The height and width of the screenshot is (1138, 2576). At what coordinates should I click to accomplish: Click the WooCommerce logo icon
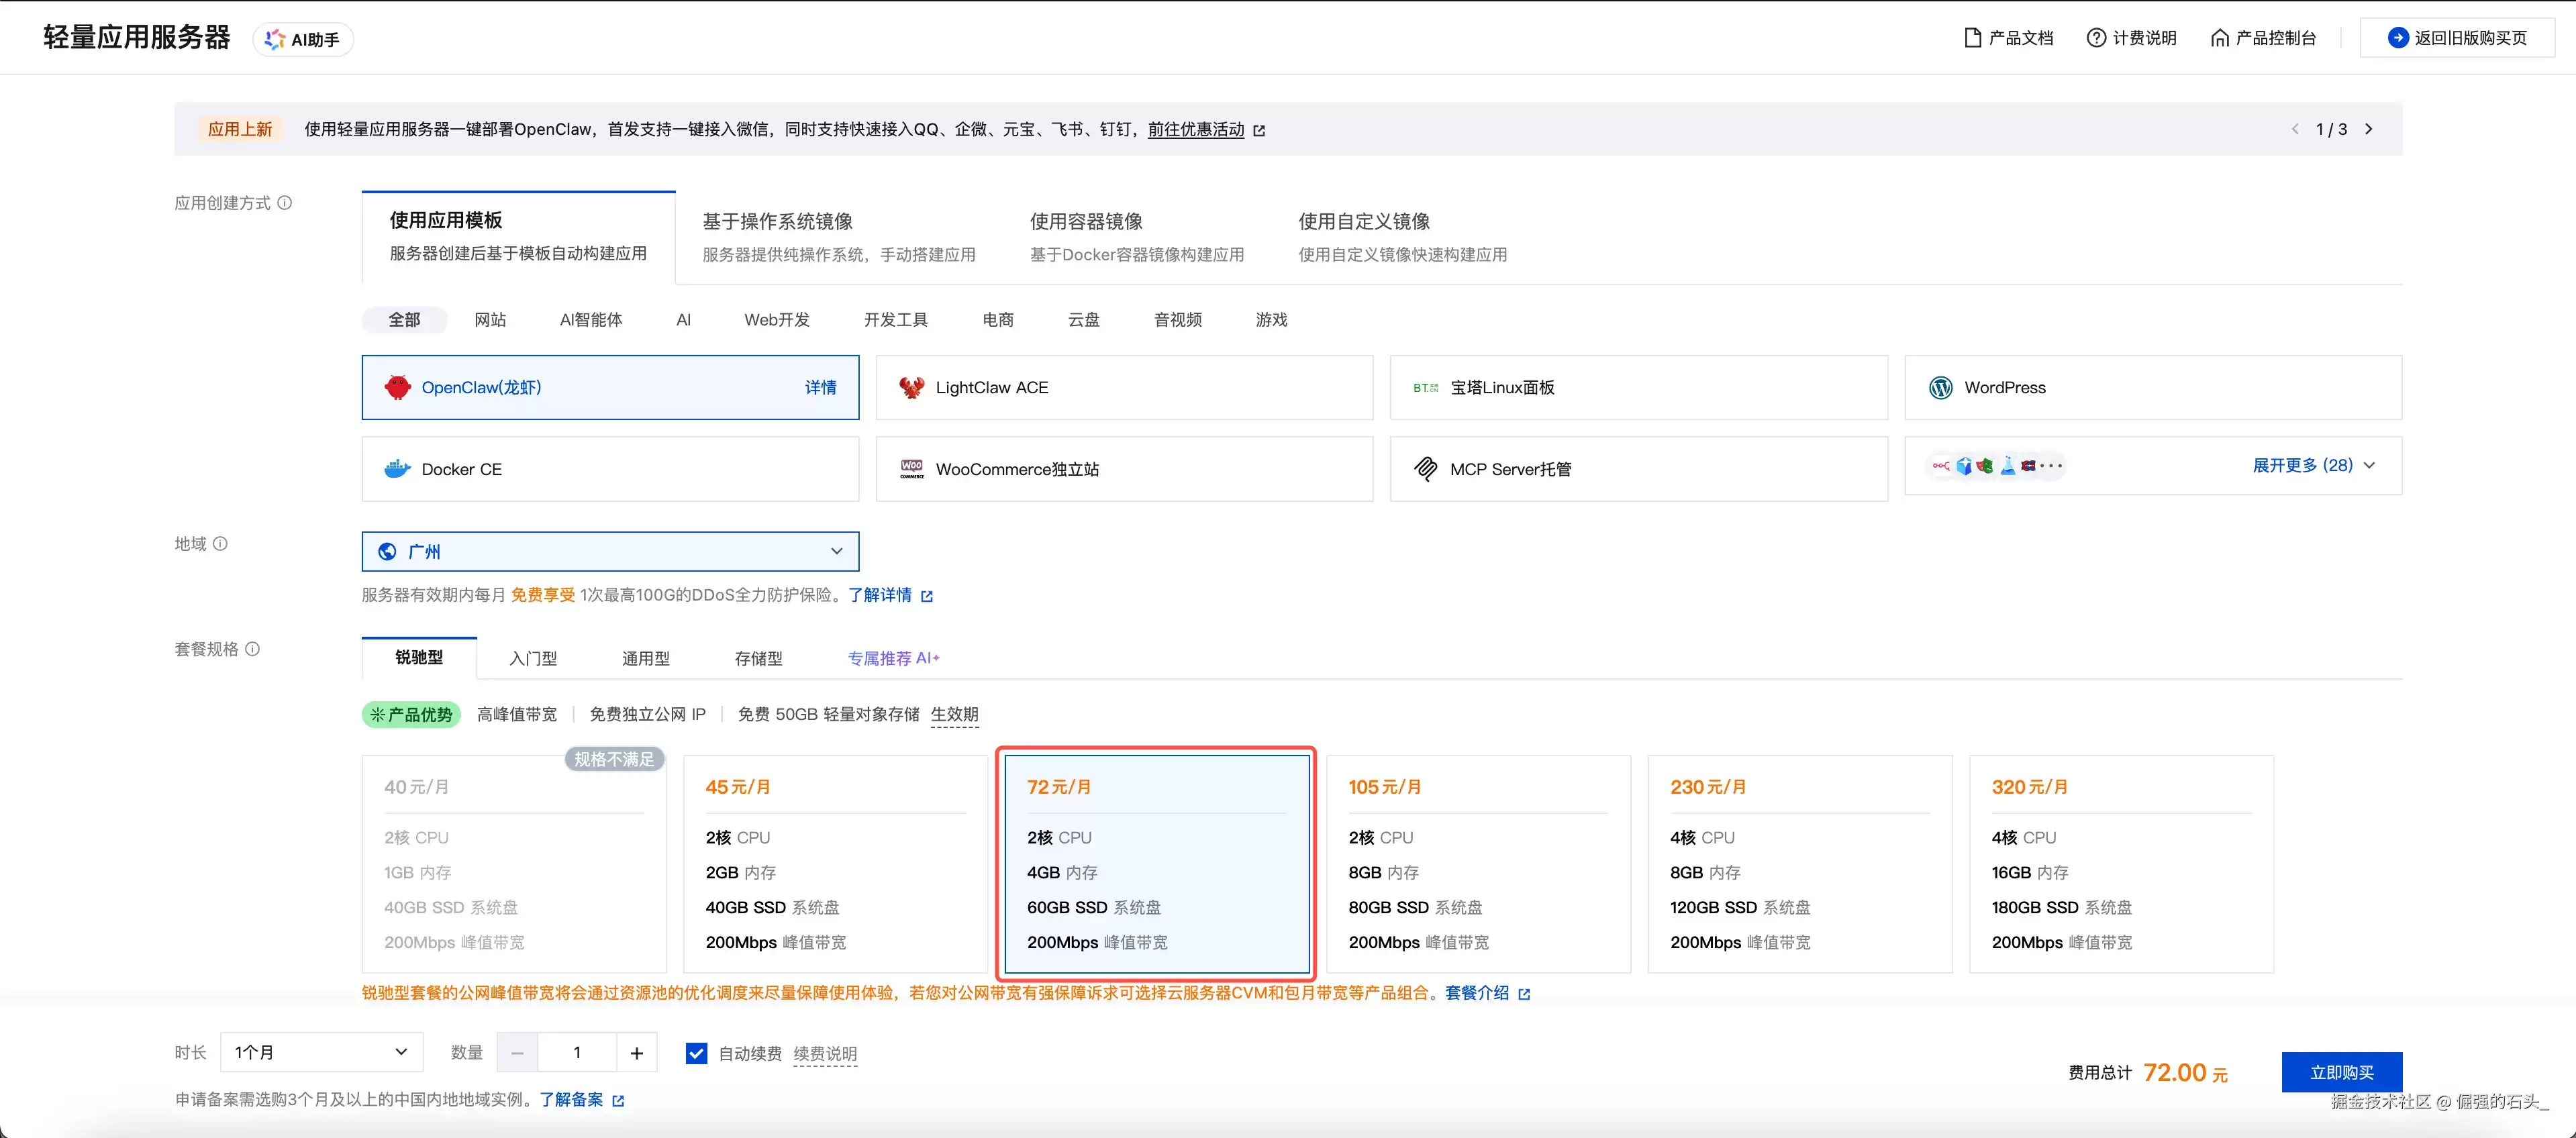(x=911, y=469)
